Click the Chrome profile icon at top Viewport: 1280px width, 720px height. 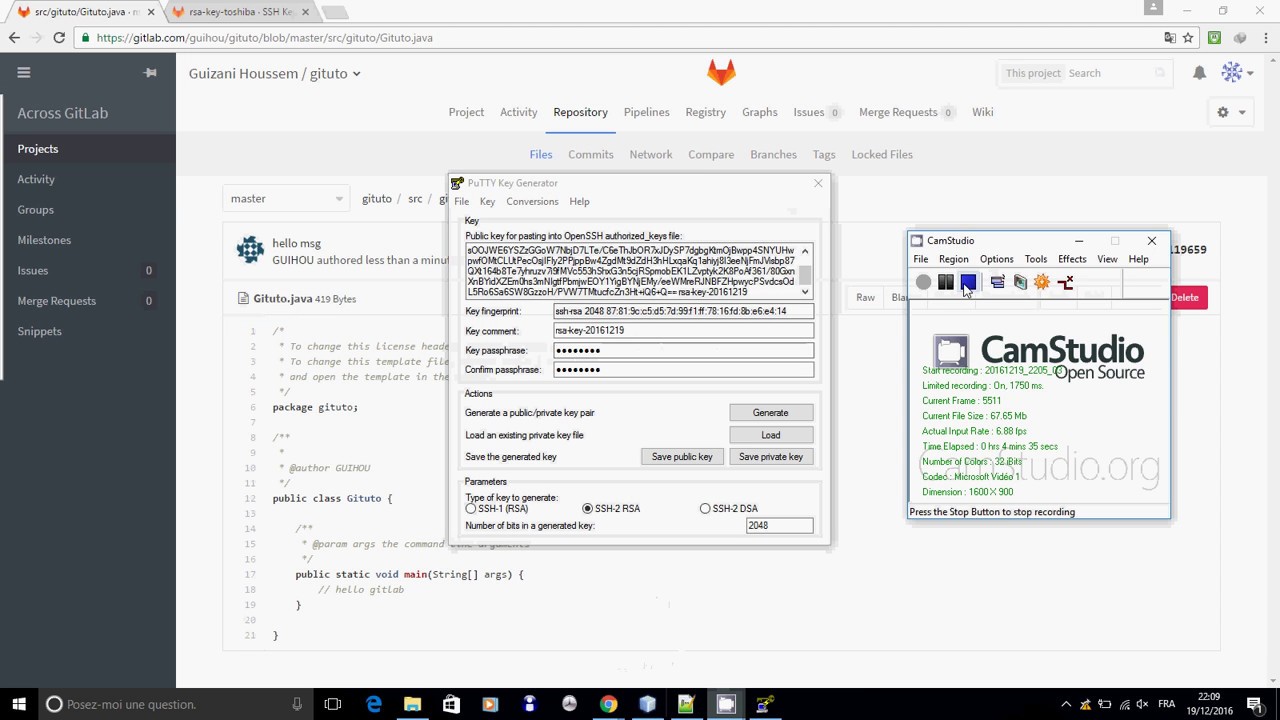1153,8
